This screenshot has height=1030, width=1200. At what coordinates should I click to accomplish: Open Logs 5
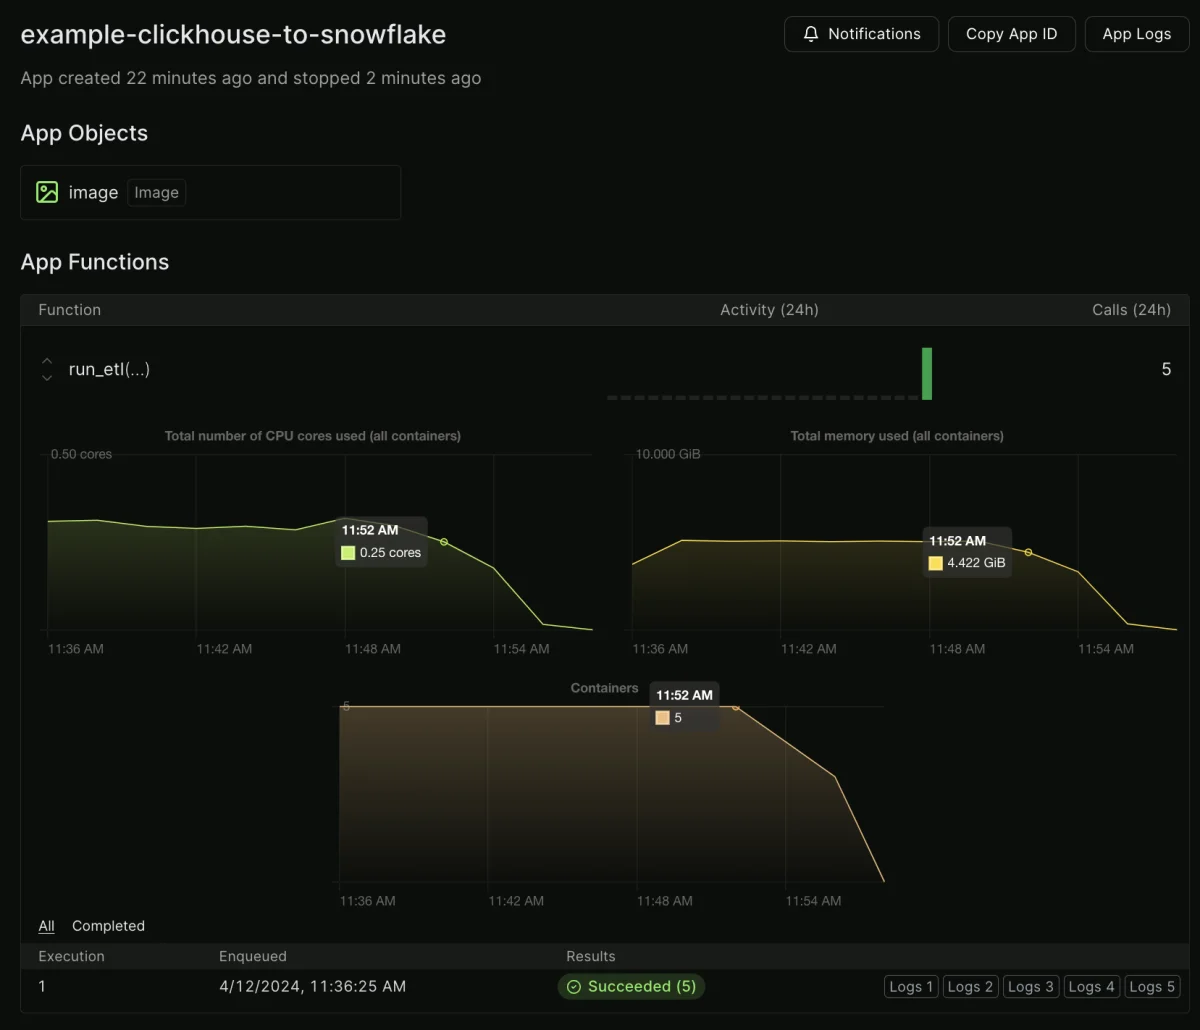(x=1151, y=987)
